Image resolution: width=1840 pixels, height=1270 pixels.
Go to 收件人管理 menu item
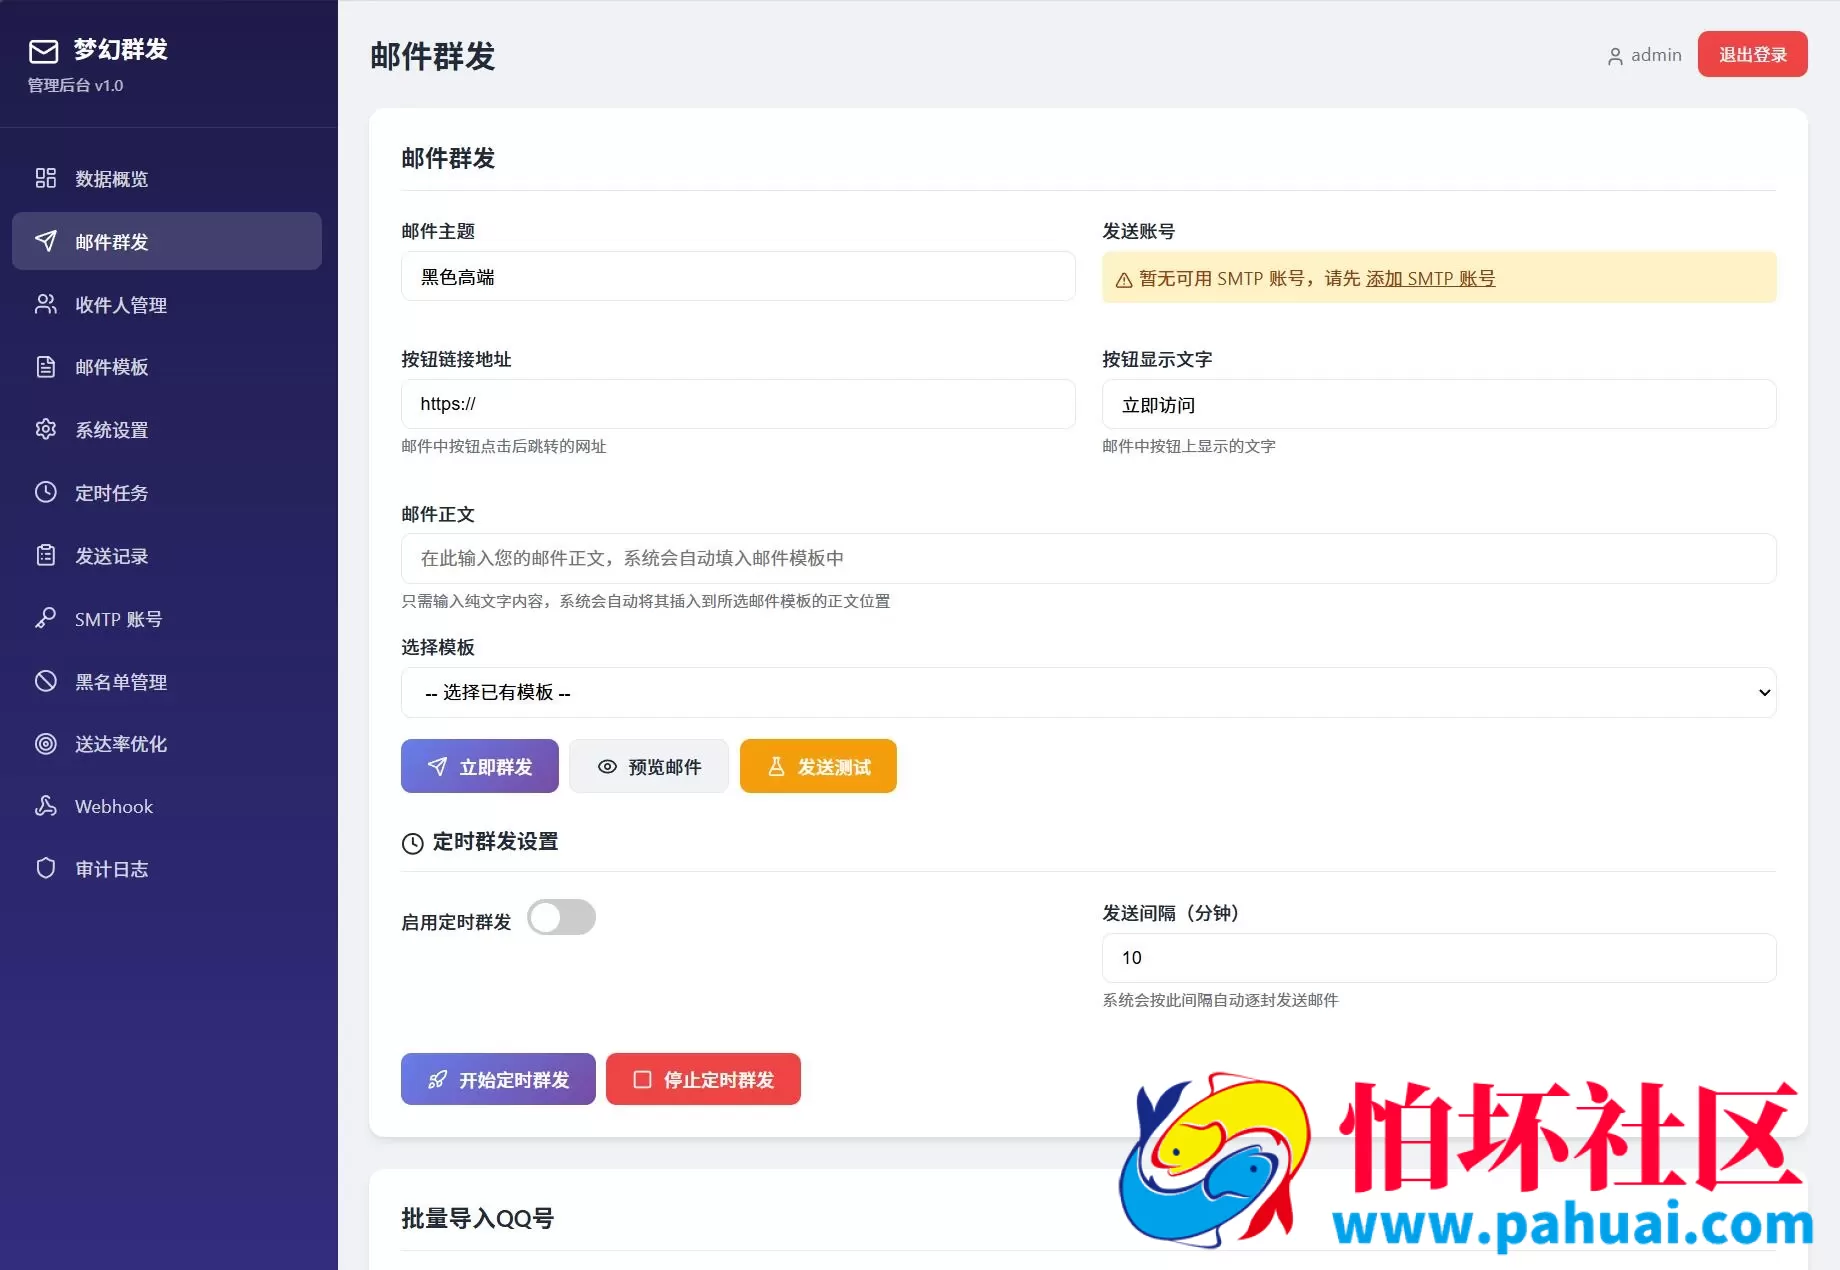tap(167, 304)
